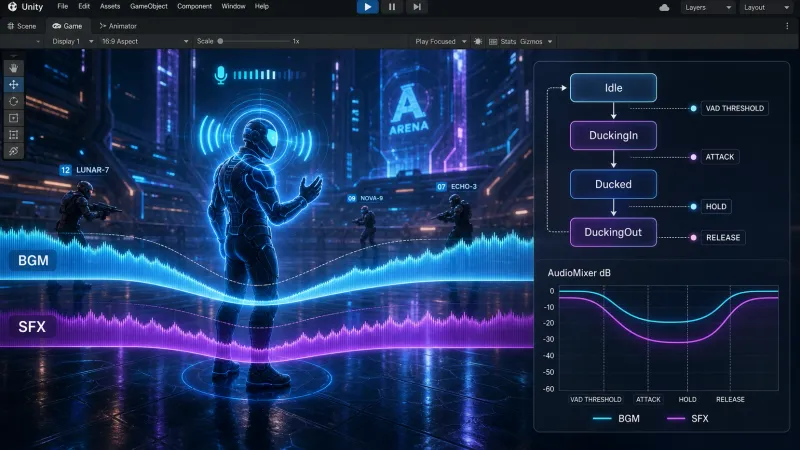Image resolution: width=800 pixels, height=450 pixels.
Task: Adjust the Scale slider handle
Action: pos(220,41)
